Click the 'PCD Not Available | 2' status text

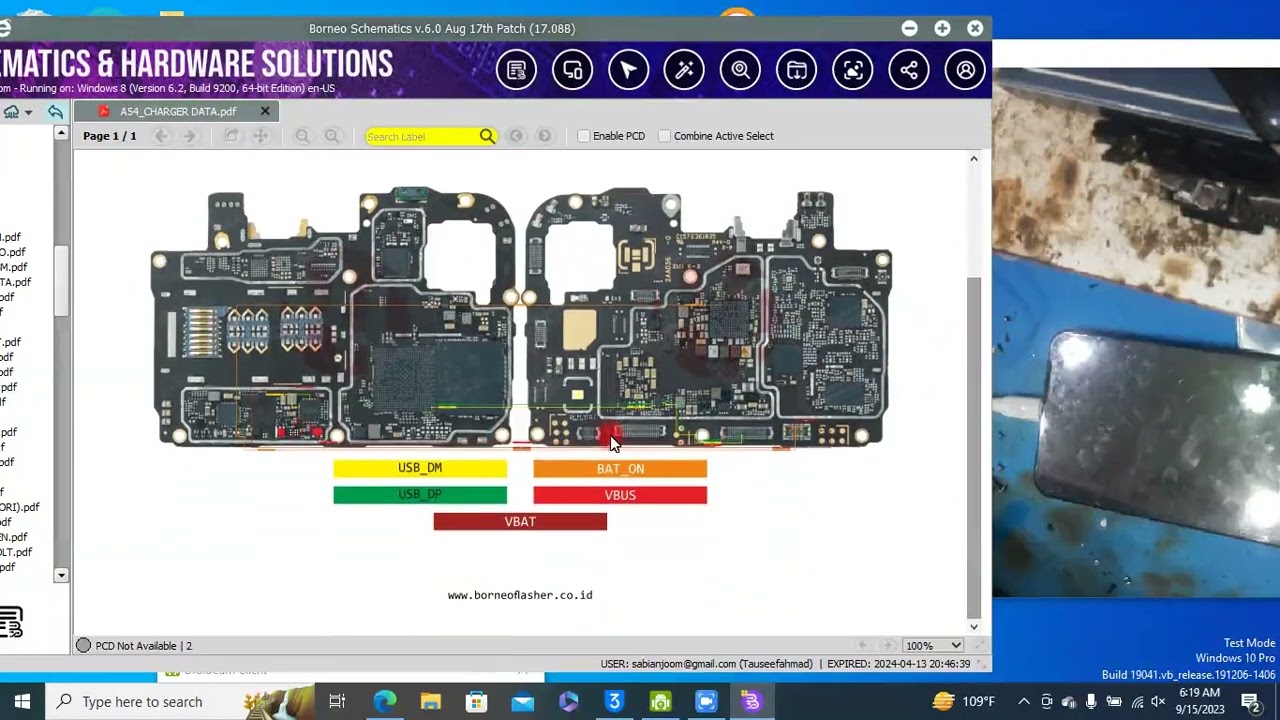[x=144, y=646]
